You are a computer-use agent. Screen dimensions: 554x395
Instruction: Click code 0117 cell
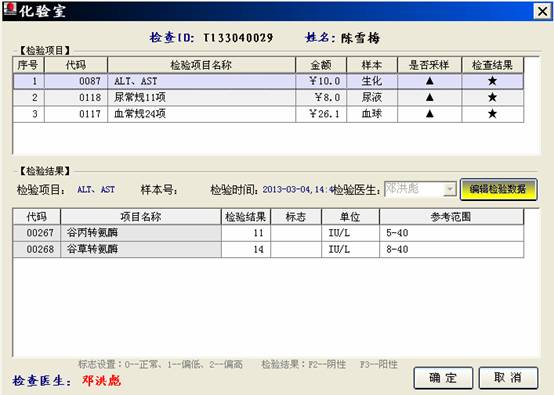pyautogui.click(x=76, y=114)
